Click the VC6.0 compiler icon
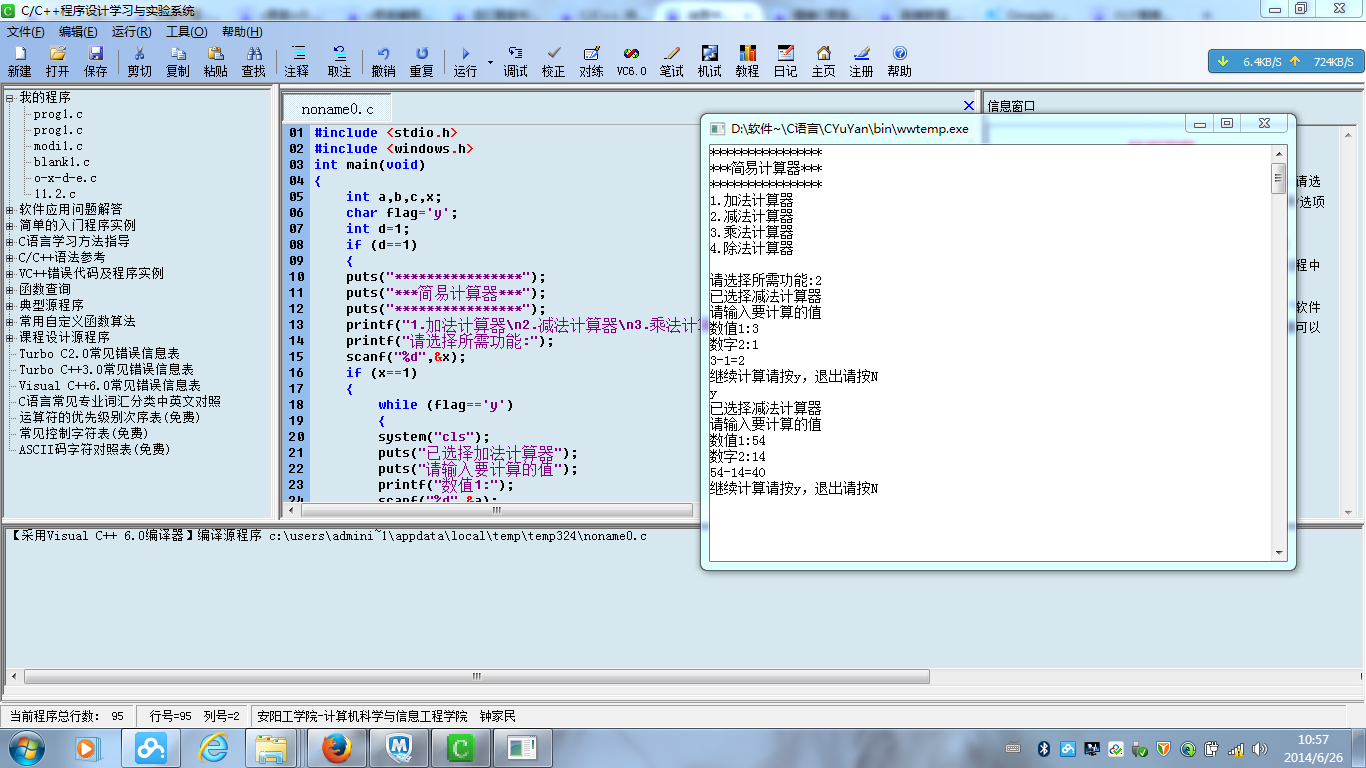Image resolution: width=1366 pixels, height=768 pixels. click(x=631, y=61)
